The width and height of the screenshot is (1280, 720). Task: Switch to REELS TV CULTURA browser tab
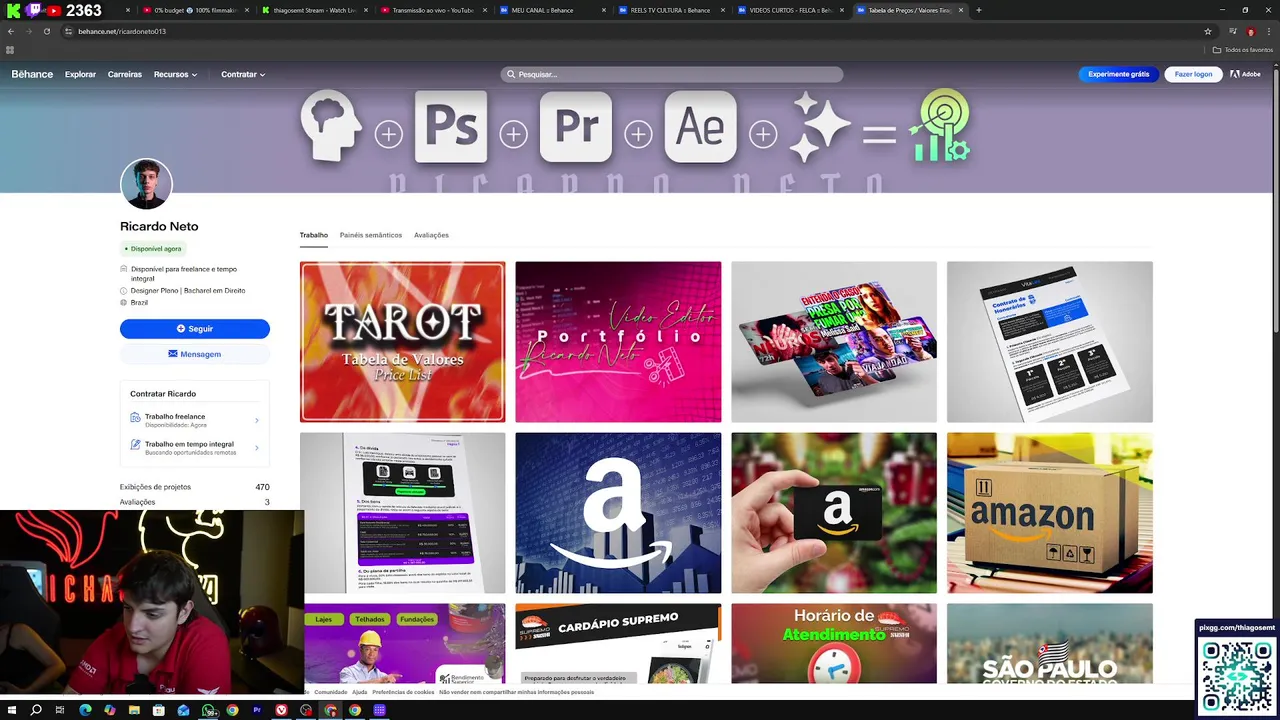[x=671, y=10]
